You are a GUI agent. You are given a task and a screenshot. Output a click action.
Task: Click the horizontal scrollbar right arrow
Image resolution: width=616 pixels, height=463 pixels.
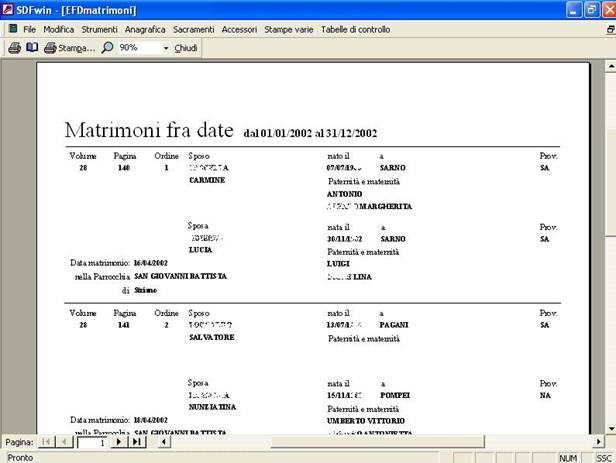(598, 442)
